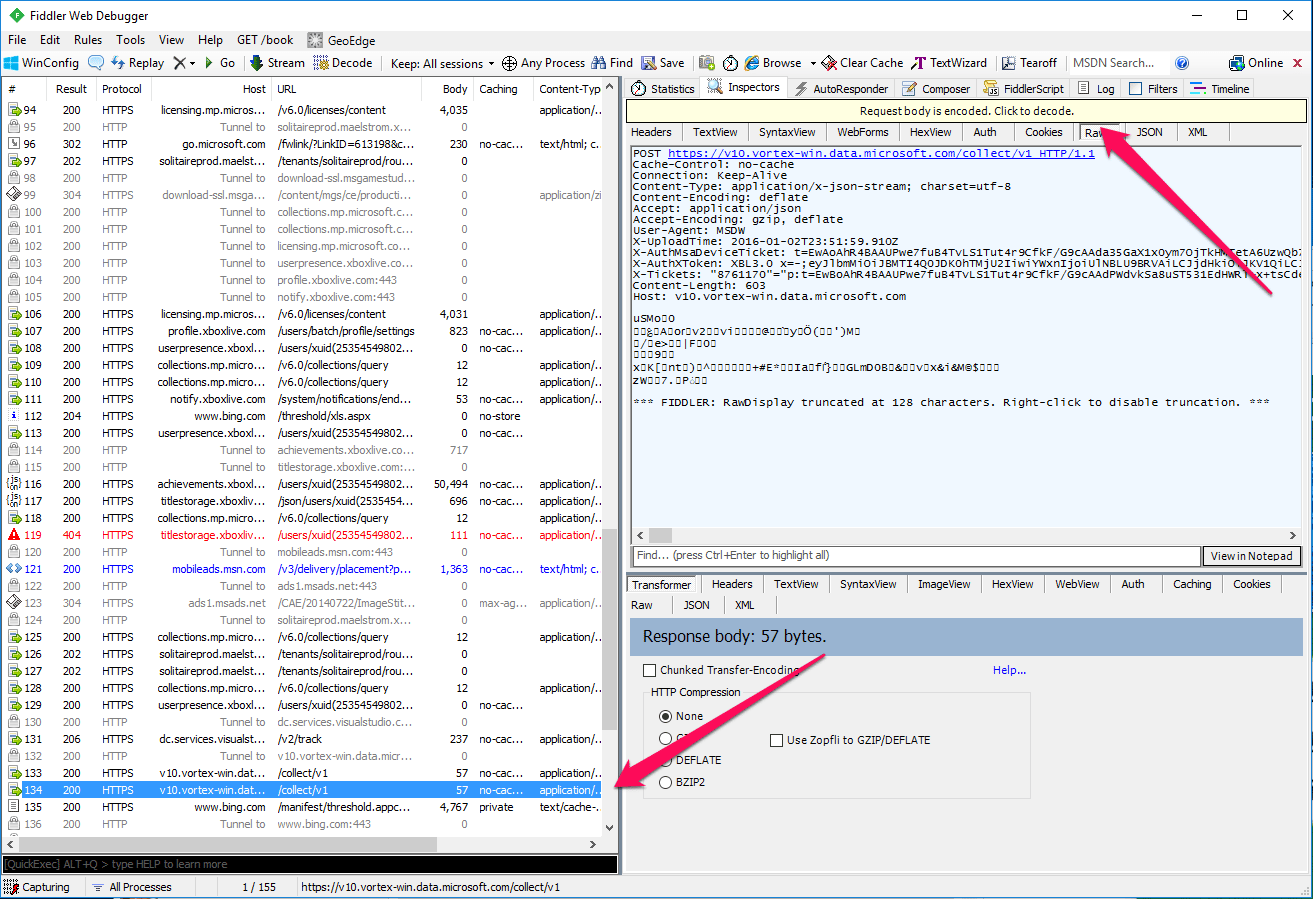Click View in Notepad button
This screenshot has width=1313, height=899.
pos(1252,556)
